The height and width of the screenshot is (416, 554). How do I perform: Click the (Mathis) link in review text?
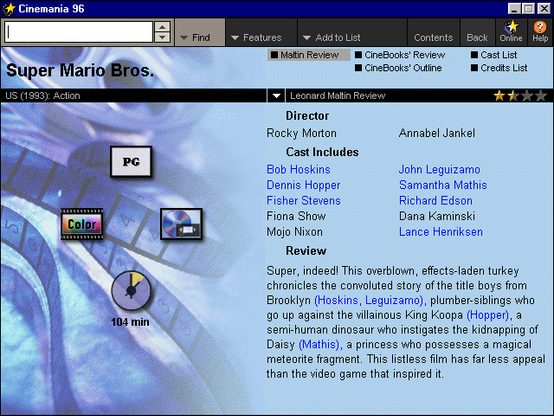pos(320,344)
